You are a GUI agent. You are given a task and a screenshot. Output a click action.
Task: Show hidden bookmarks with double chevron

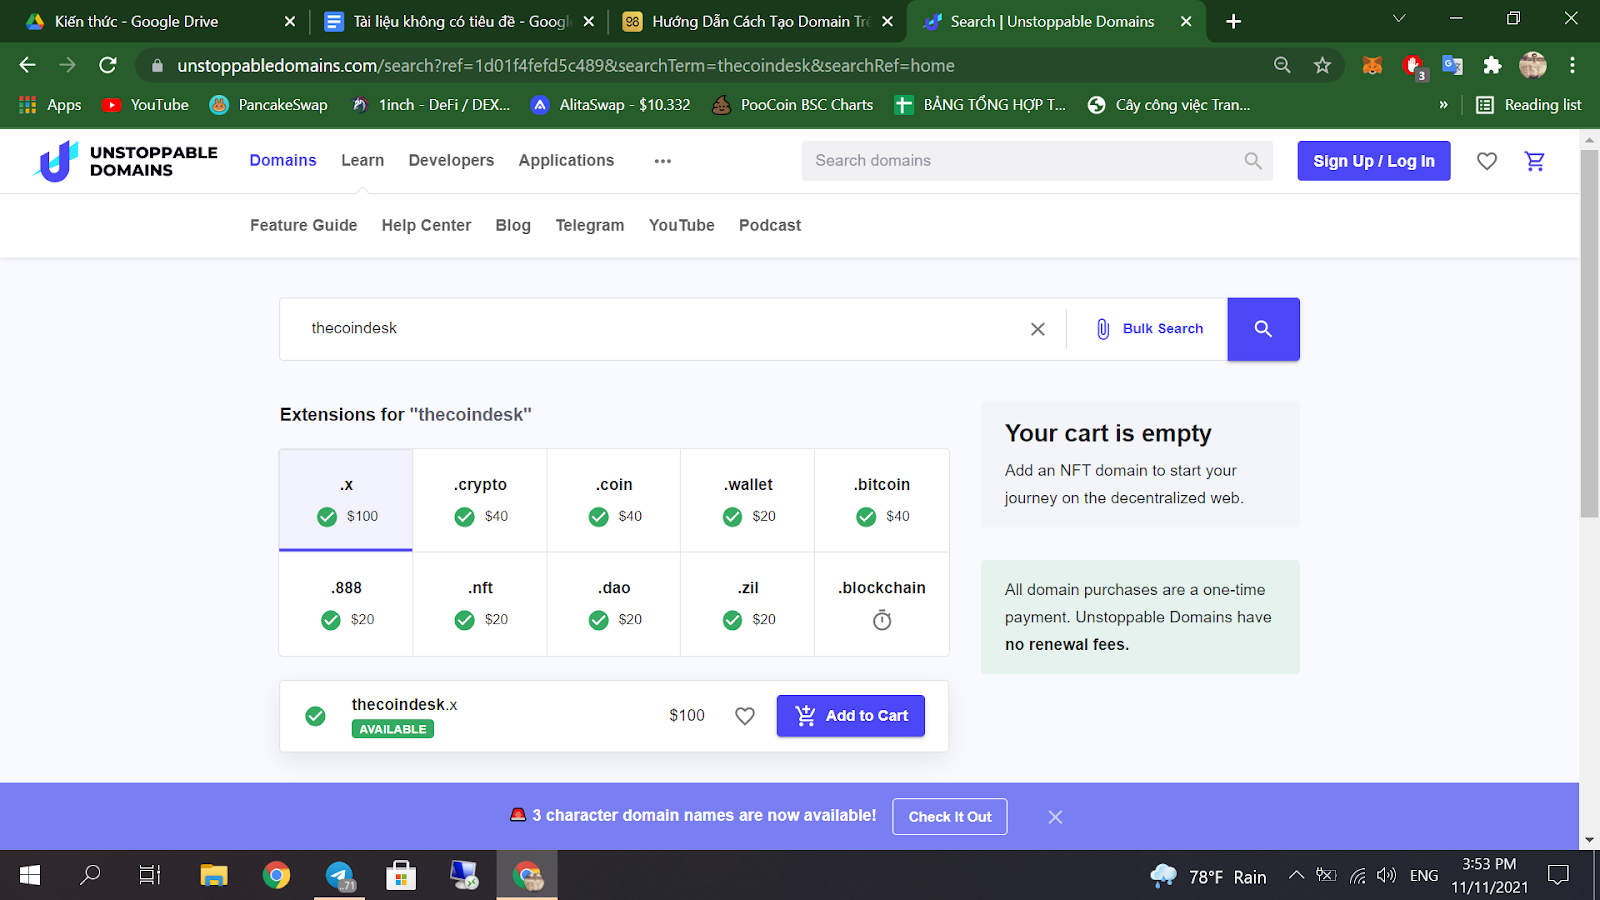click(1443, 104)
